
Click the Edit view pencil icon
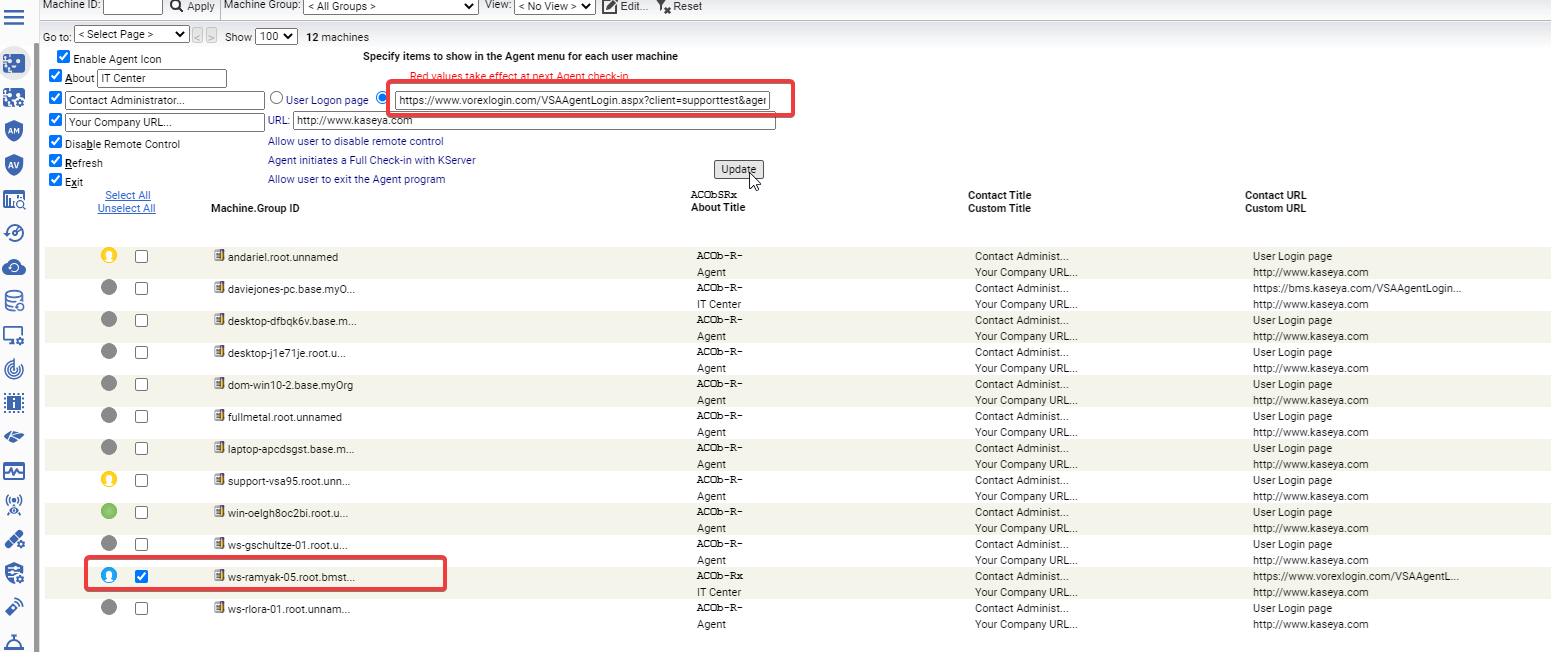(x=610, y=6)
